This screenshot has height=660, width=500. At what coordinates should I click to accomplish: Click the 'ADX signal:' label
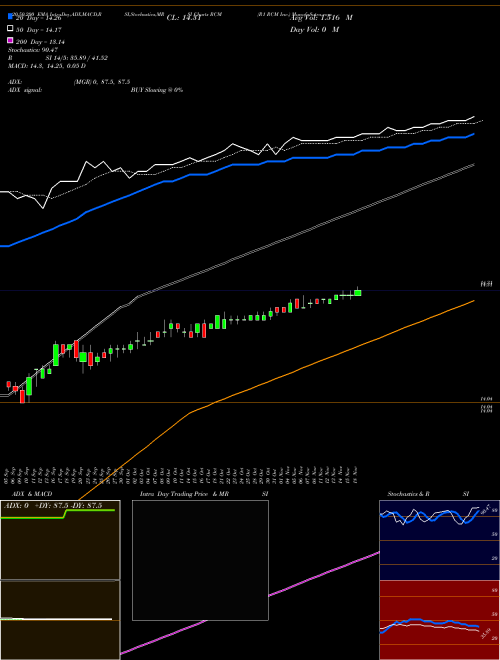[x=25, y=90]
